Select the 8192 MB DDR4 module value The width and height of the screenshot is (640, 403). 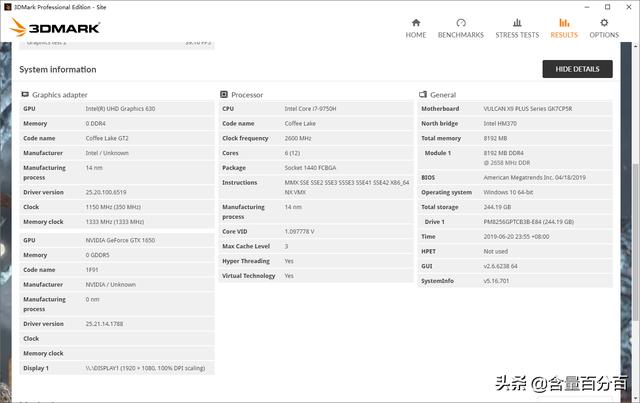[507, 158]
